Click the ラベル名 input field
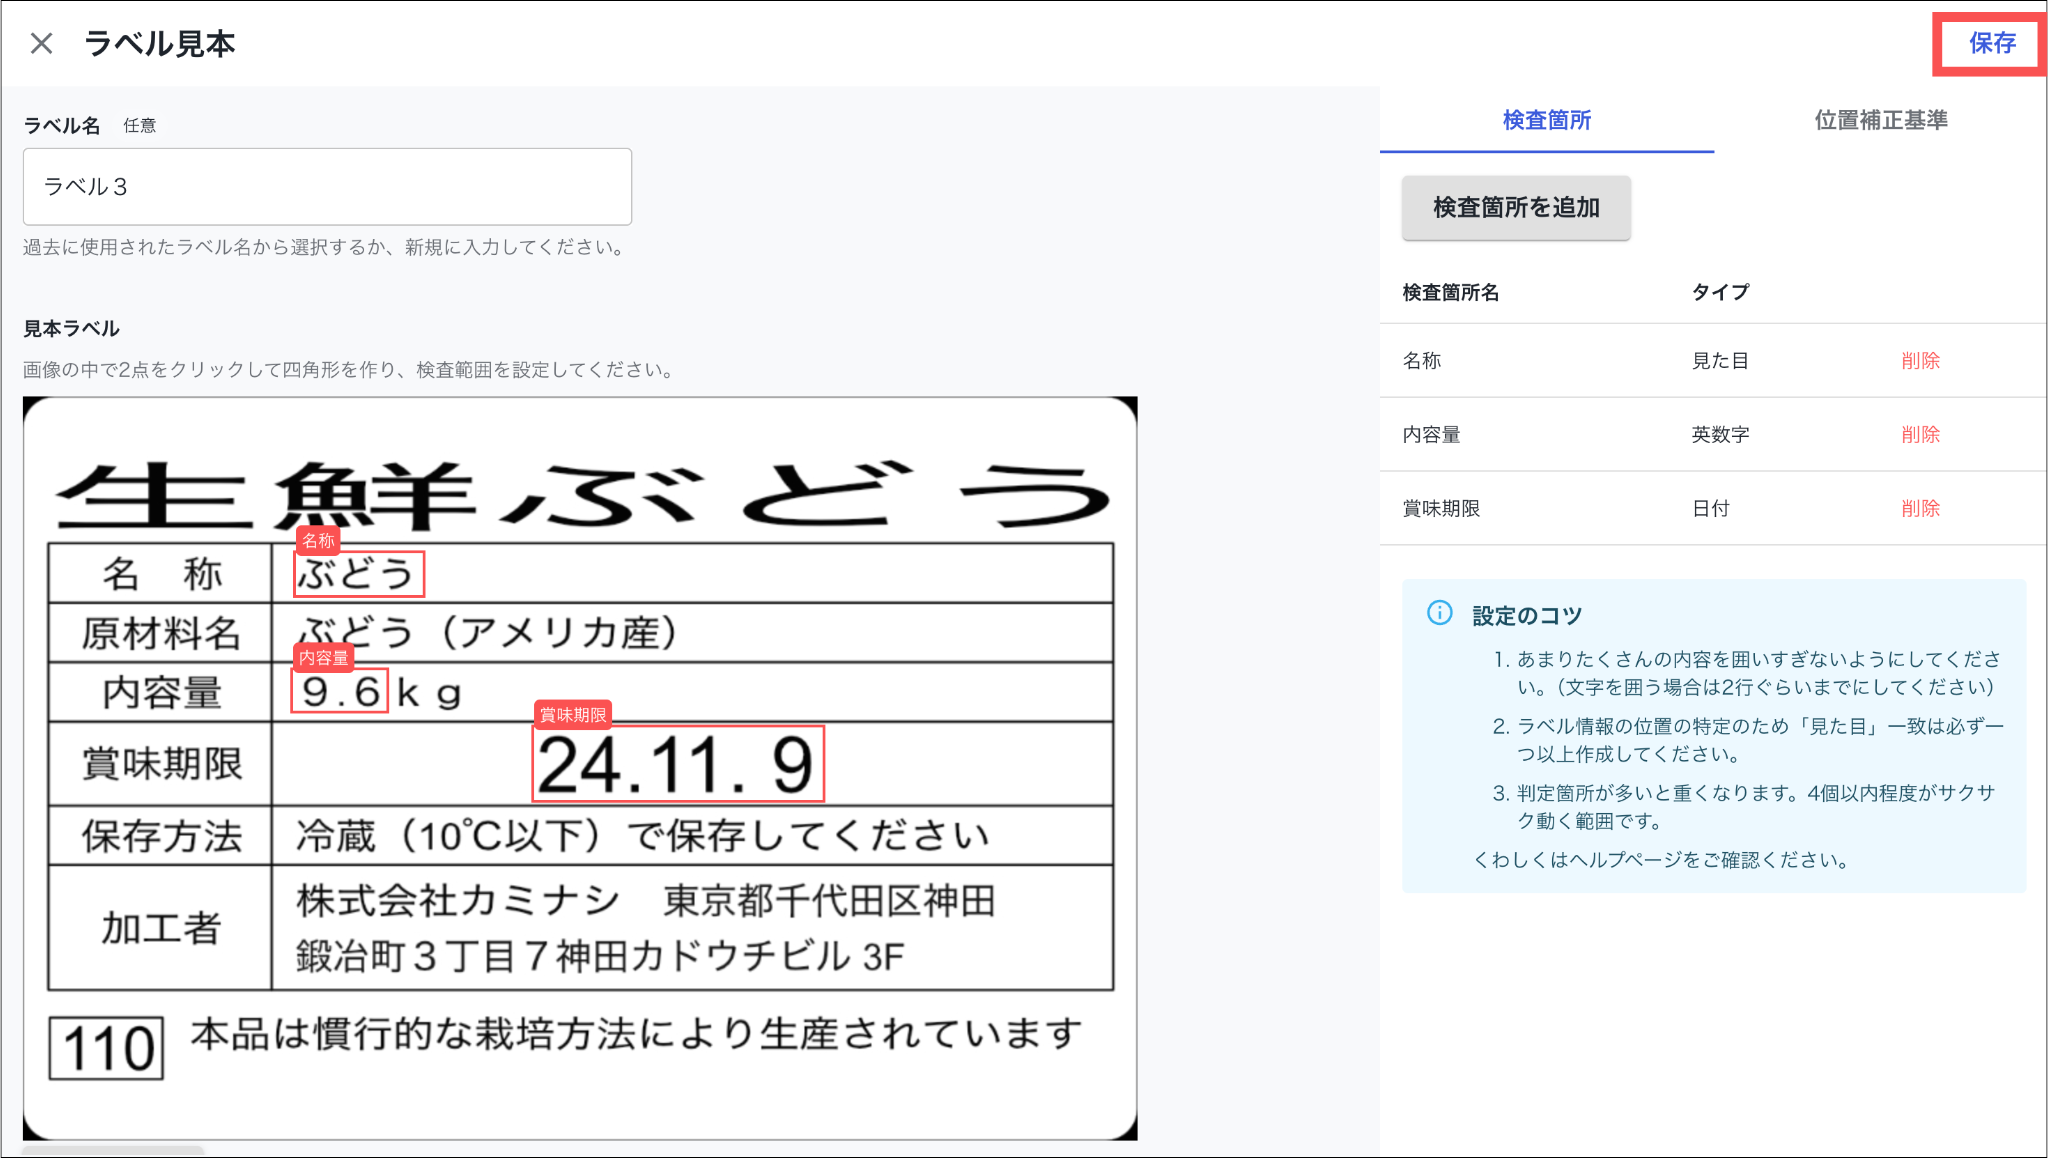The image size is (2048, 1158). [x=327, y=187]
